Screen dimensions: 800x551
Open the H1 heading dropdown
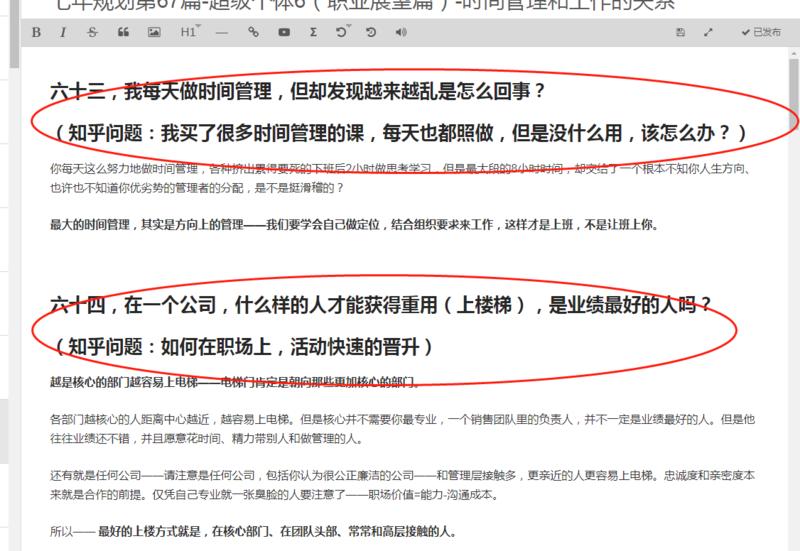click(190, 32)
